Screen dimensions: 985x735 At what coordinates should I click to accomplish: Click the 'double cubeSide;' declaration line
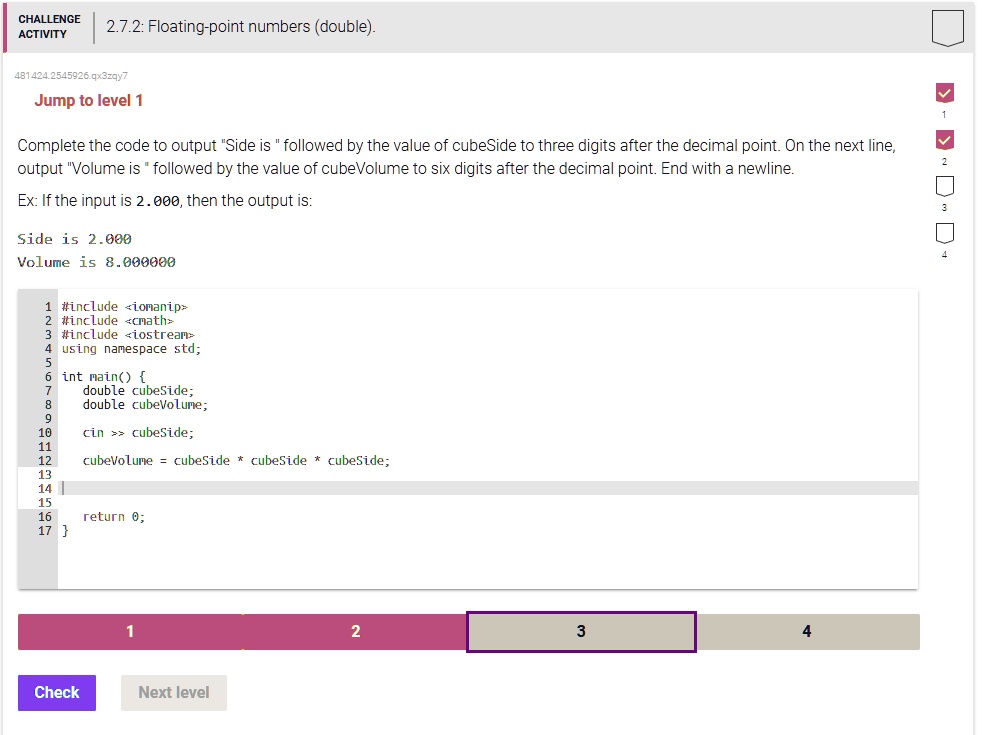point(138,390)
